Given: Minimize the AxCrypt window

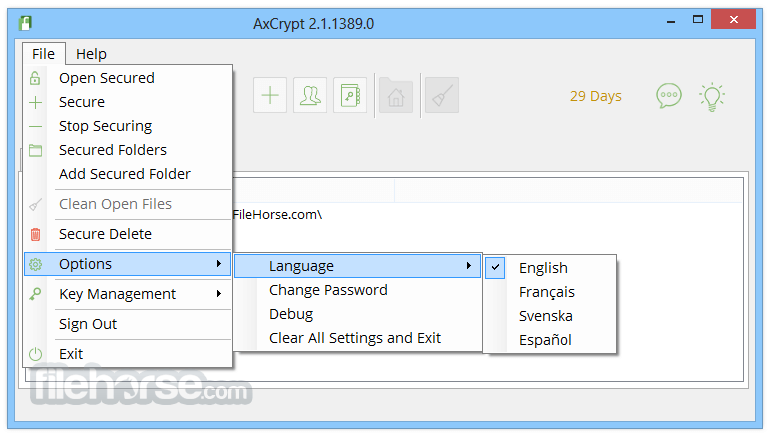Looking at the screenshot, I should click(671, 21).
